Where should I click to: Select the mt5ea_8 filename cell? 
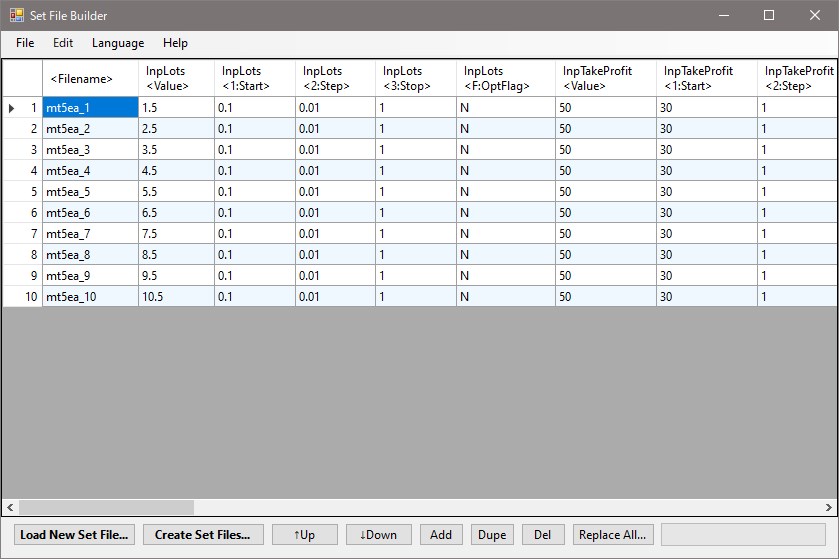pyautogui.click(x=90, y=255)
